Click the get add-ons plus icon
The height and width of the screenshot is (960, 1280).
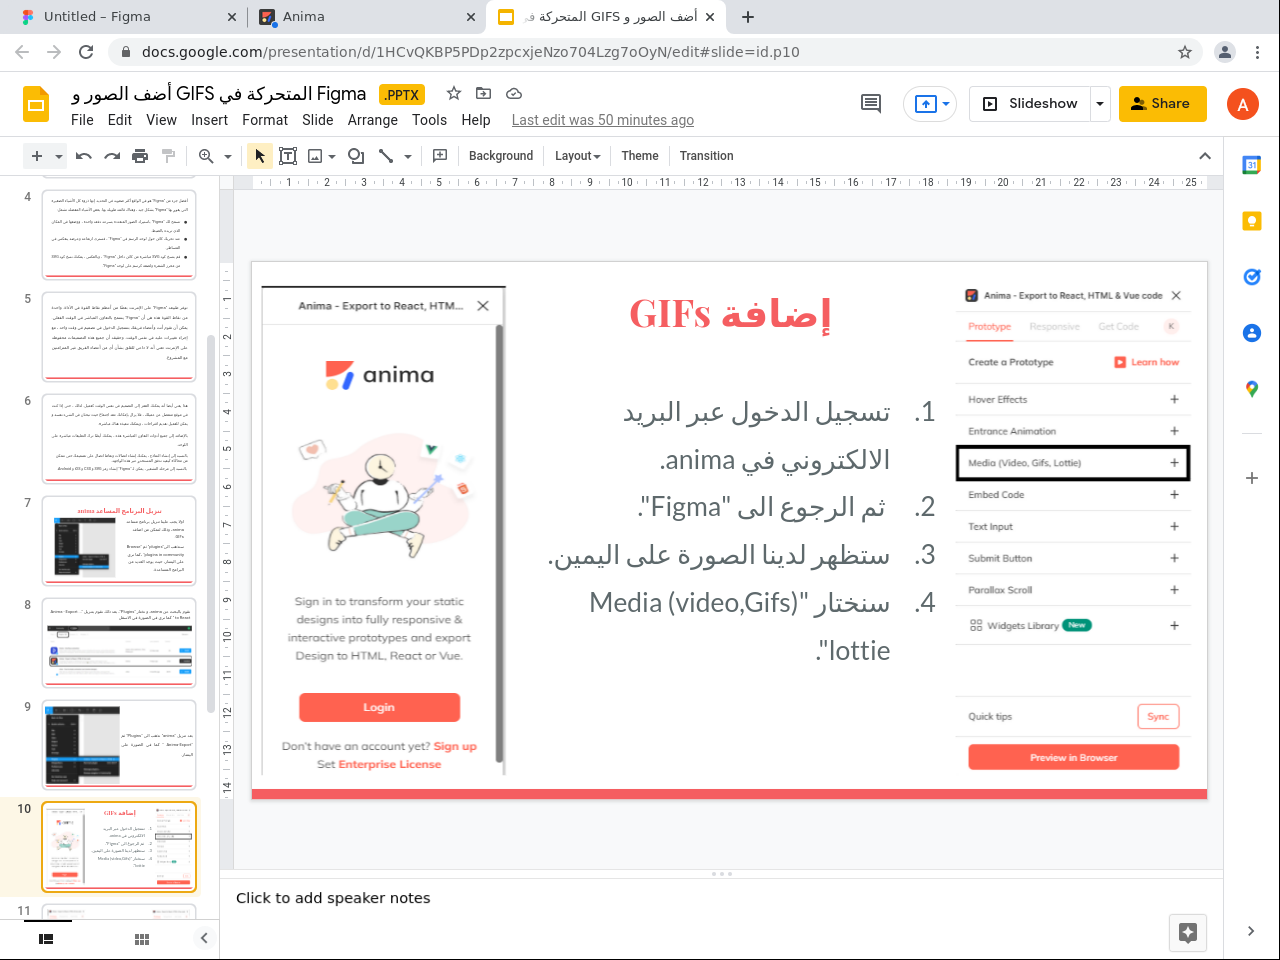point(1251,478)
